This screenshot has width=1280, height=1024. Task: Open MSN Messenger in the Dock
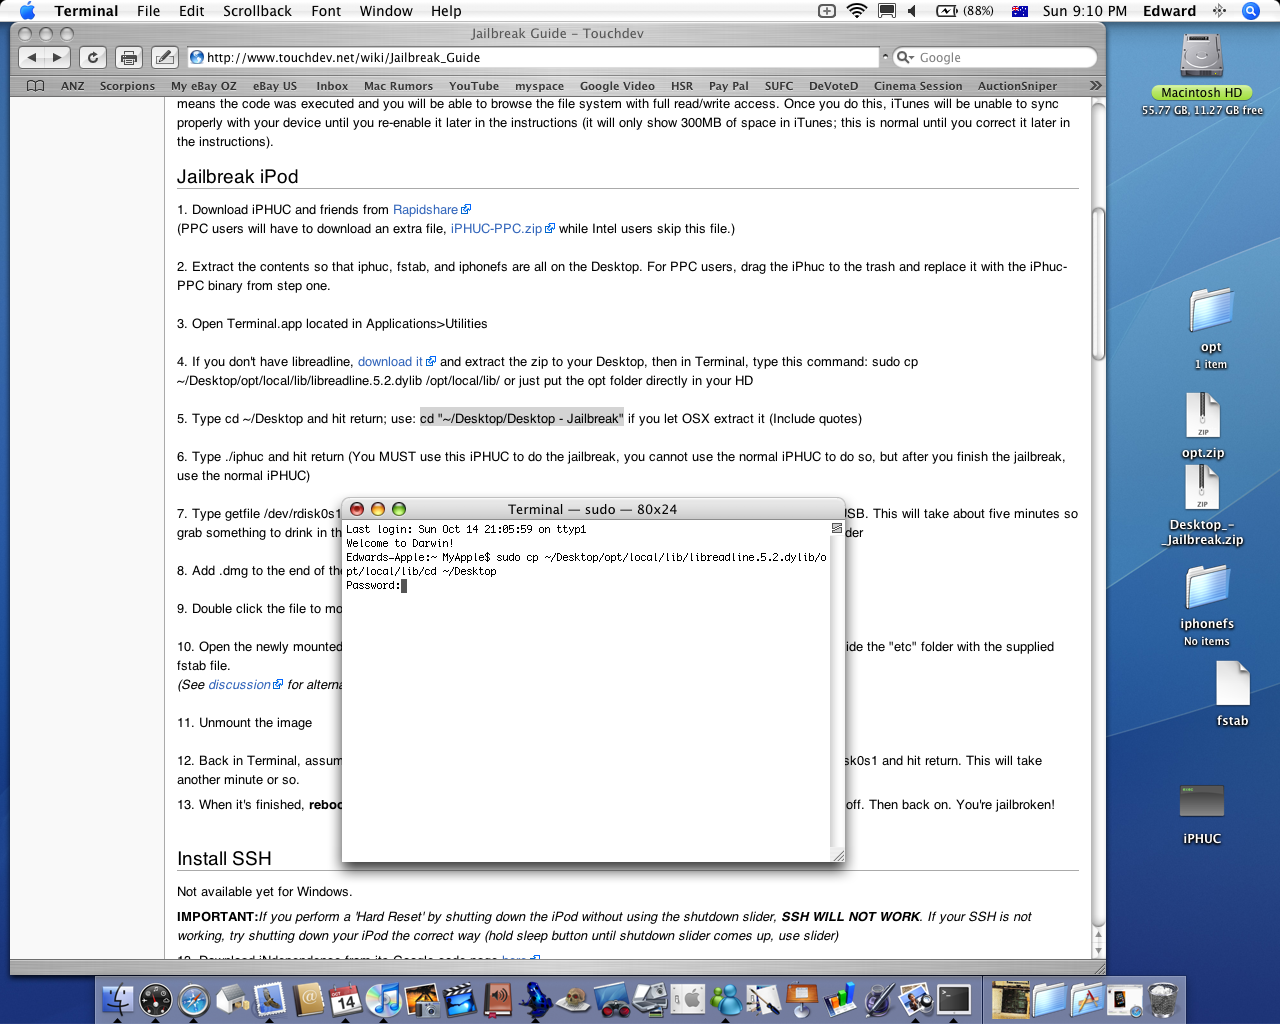pyautogui.click(x=726, y=999)
